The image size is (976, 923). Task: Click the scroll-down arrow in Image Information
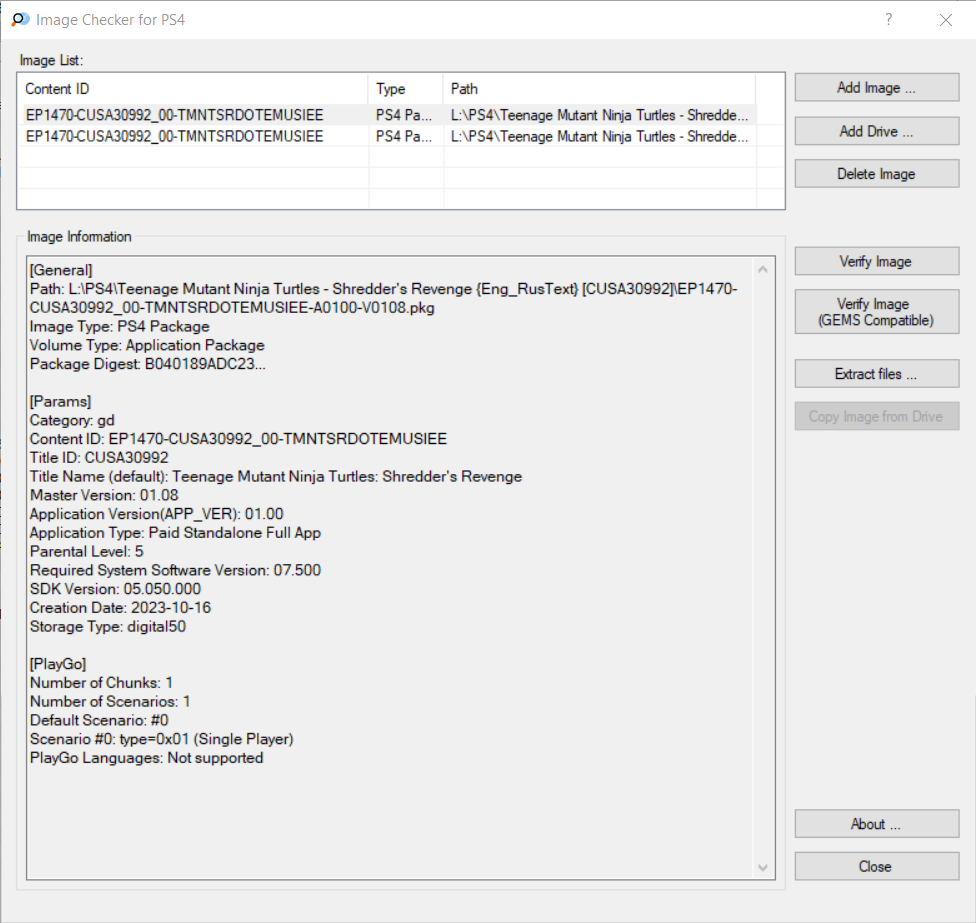click(x=762, y=867)
